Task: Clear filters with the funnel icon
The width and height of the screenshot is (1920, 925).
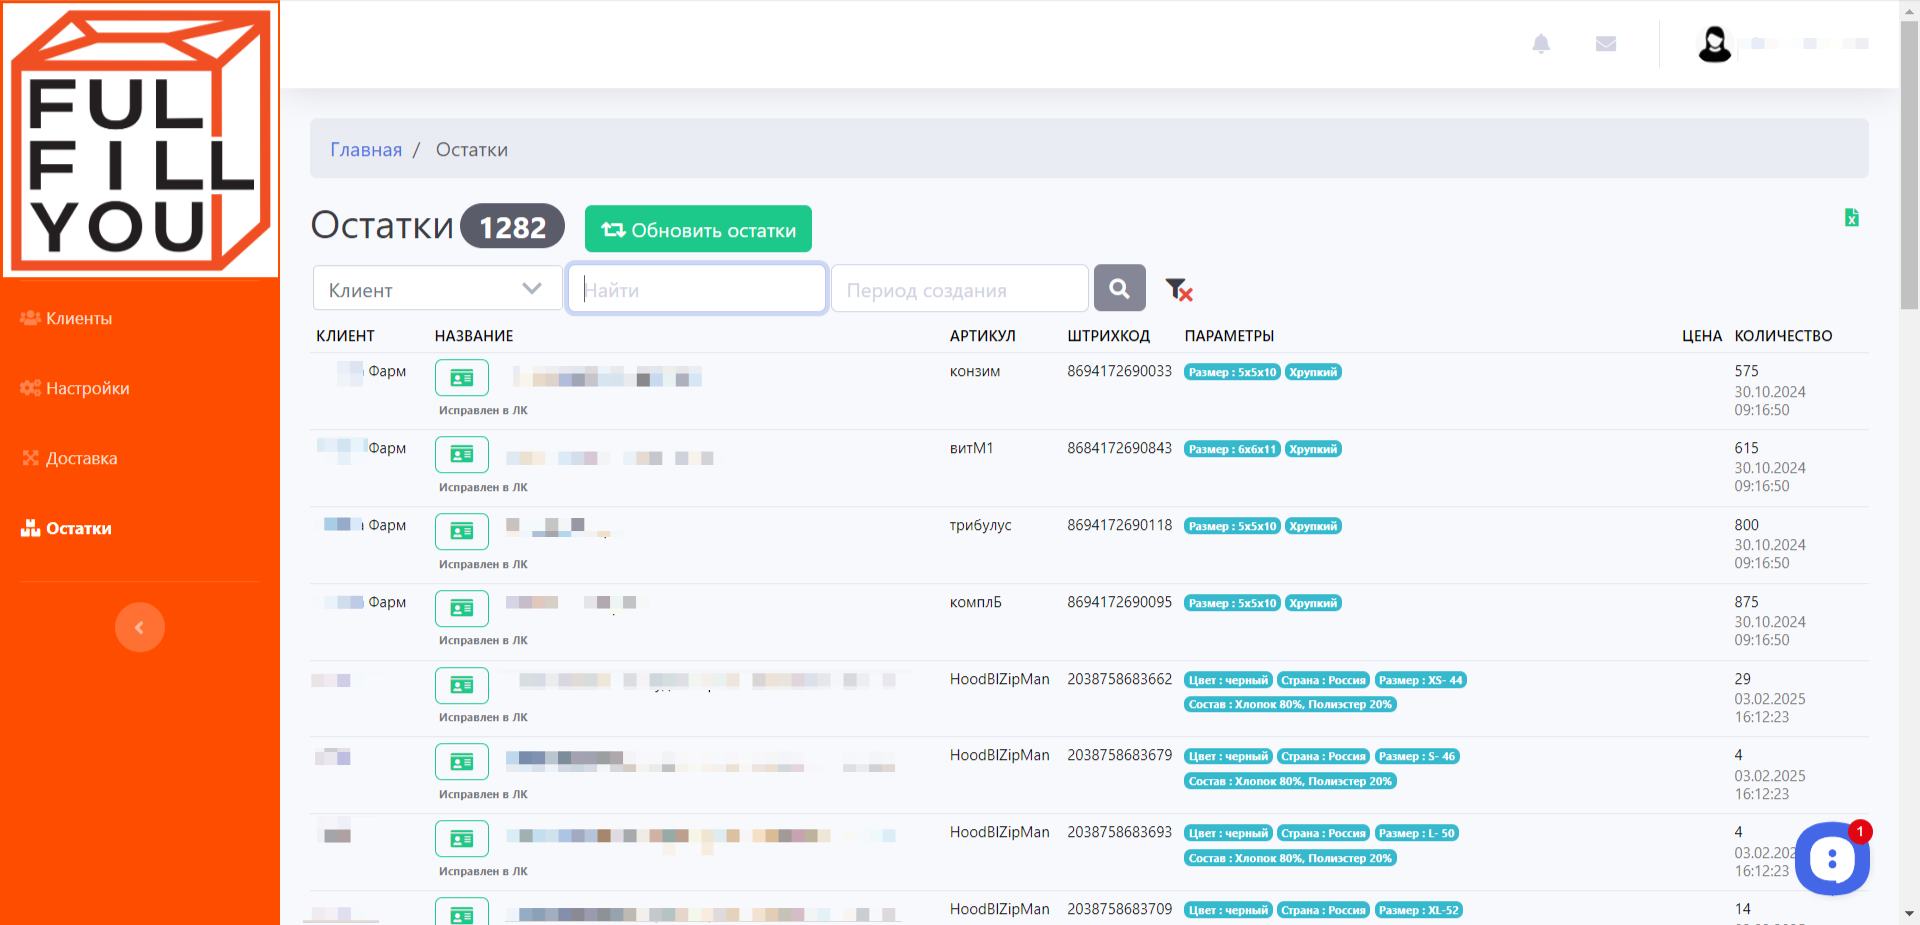Action: tap(1179, 290)
